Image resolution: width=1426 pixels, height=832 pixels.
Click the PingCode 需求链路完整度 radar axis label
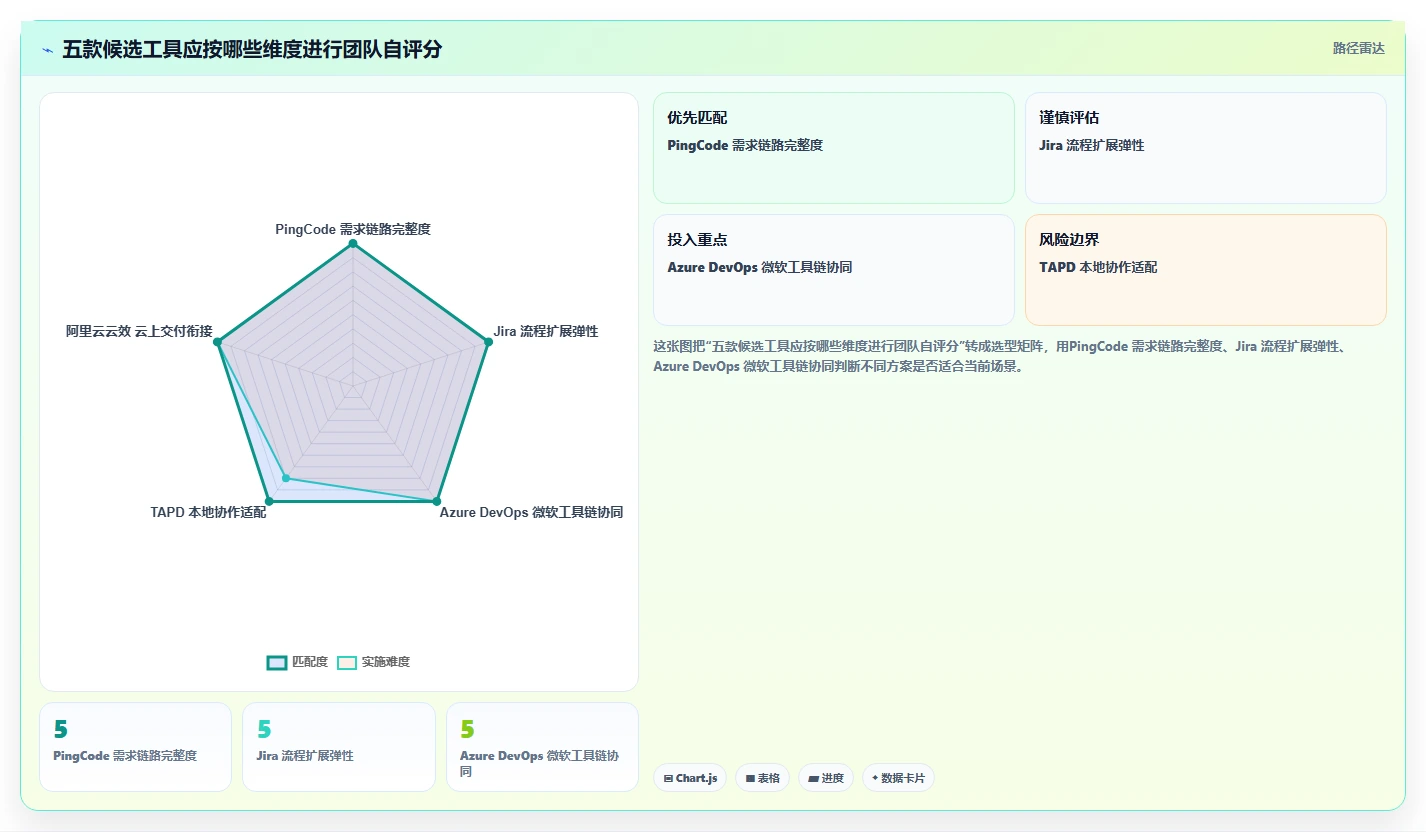pyautogui.click(x=353, y=229)
